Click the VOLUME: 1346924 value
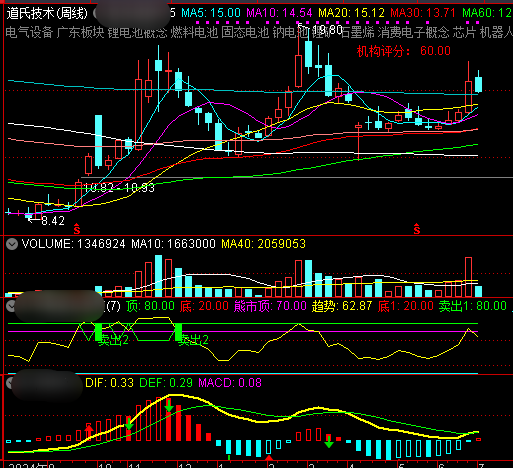Image resolution: width=513 pixels, height=468 pixels. [73, 244]
